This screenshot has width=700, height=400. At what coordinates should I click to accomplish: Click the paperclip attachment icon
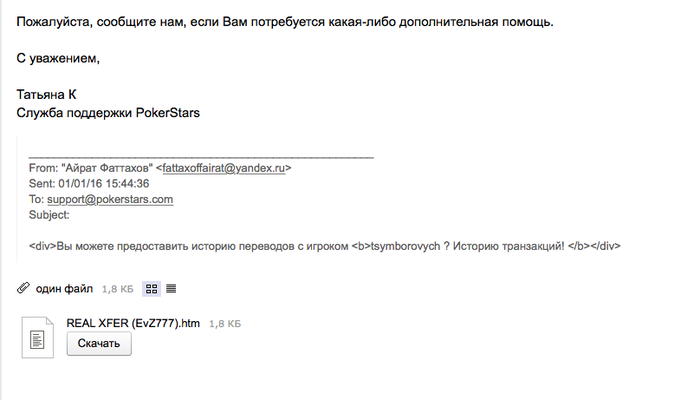click(x=23, y=289)
